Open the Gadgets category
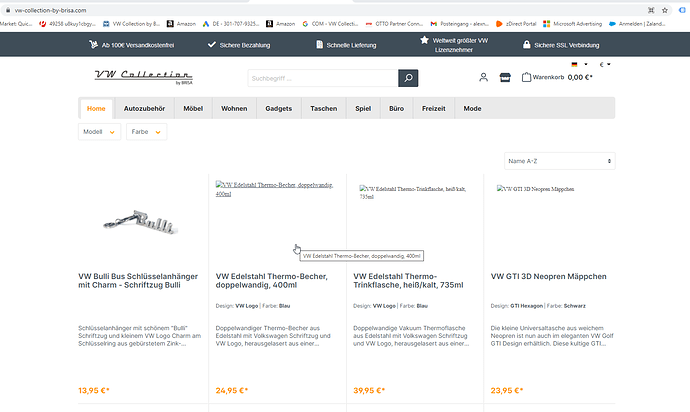690x412 pixels. click(279, 109)
